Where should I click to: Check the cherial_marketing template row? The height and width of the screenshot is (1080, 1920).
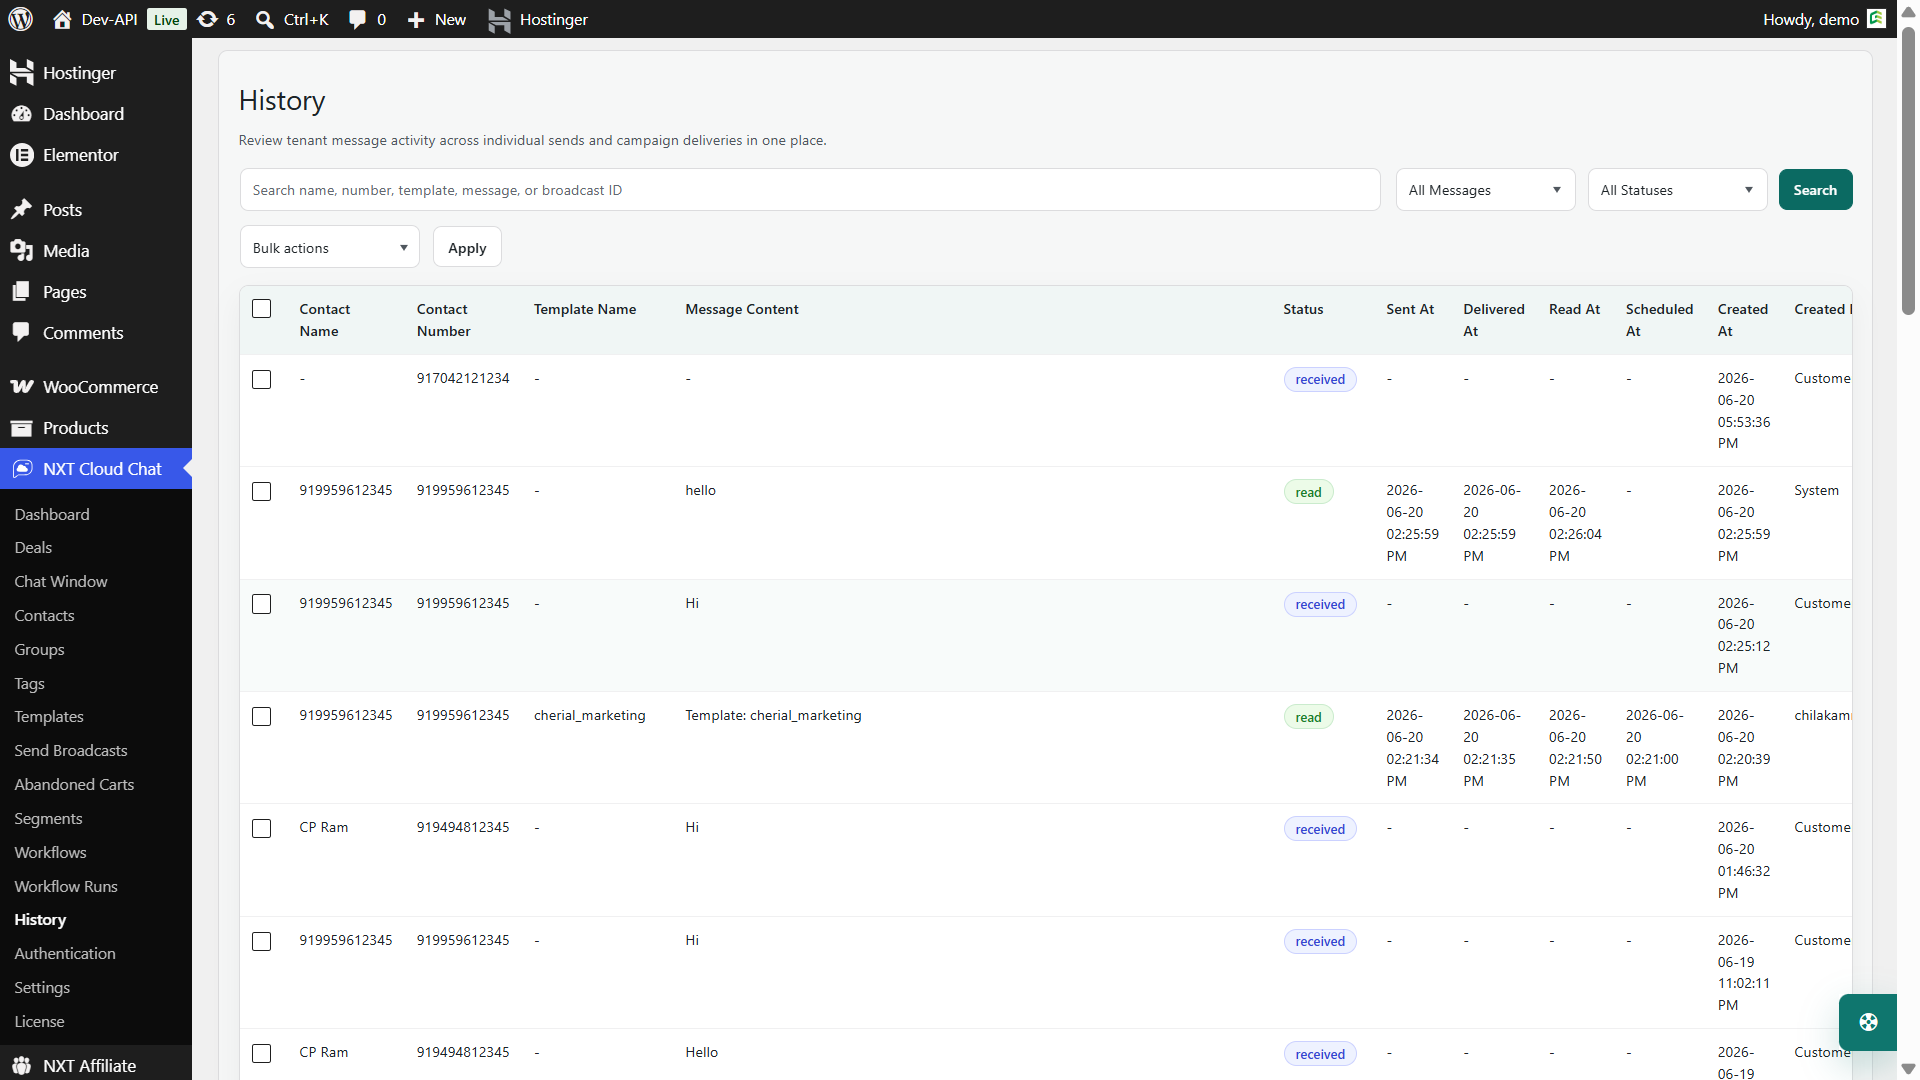click(262, 717)
